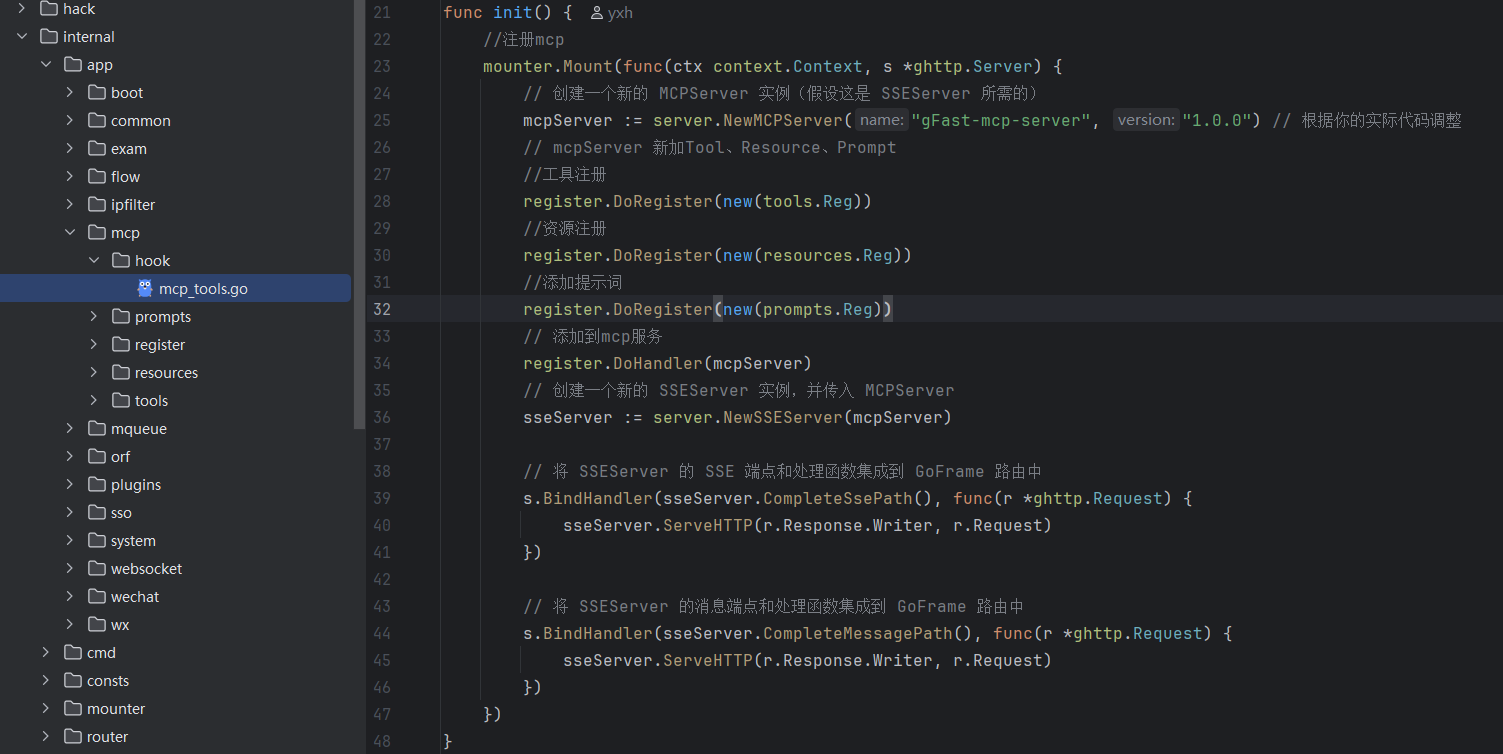
Task: Click the plugins folder icon
Action: (96, 485)
